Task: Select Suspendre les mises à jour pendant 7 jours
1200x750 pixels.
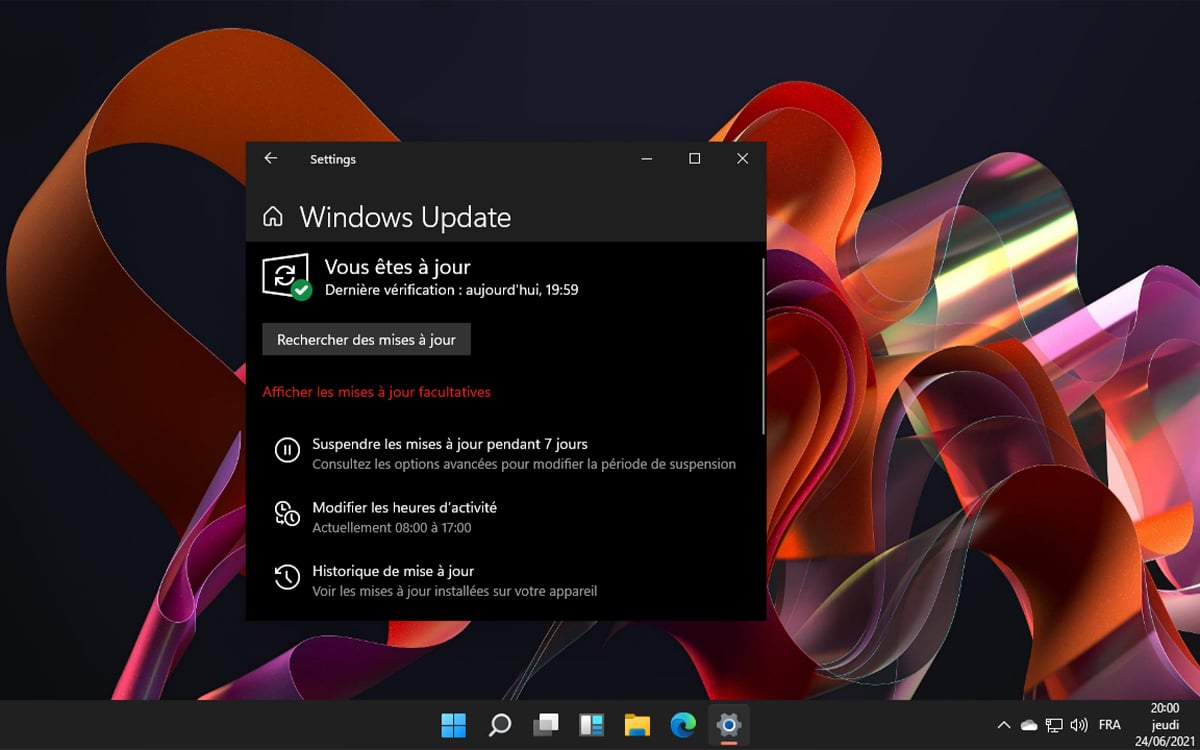Action: (x=449, y=444)
